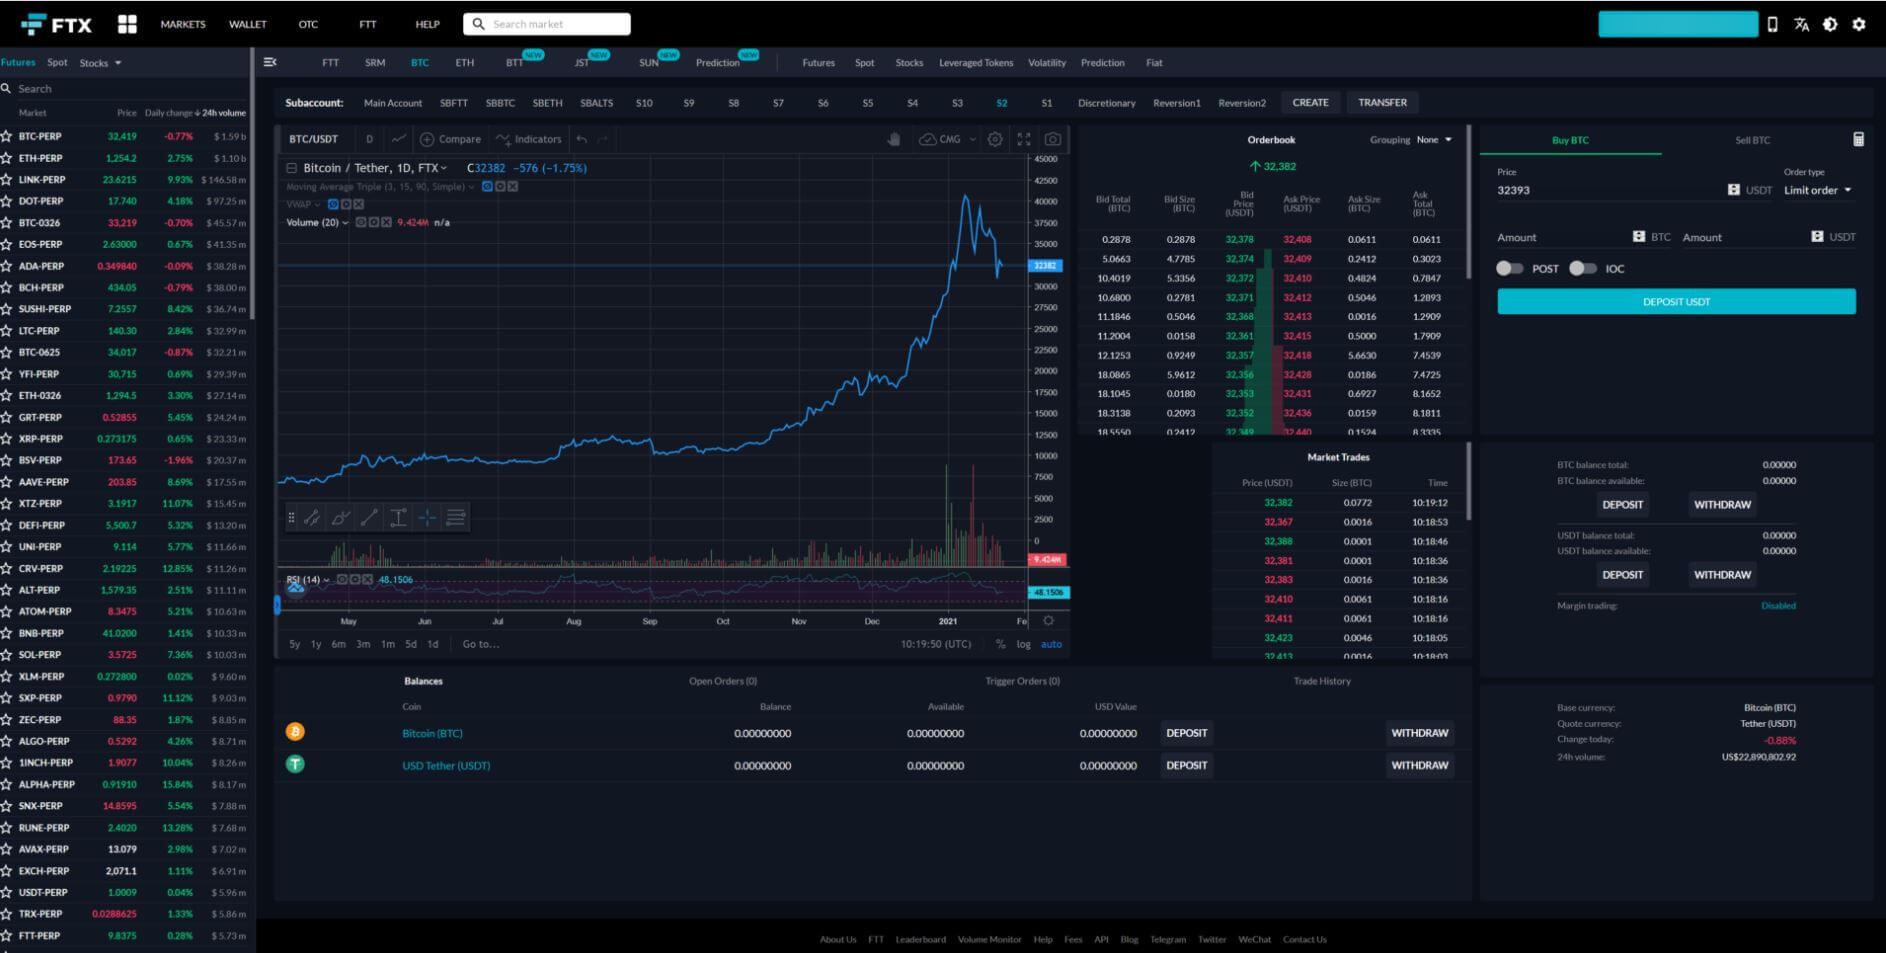Hide the VWAP indicator with its eye icon

pos(333,204)
